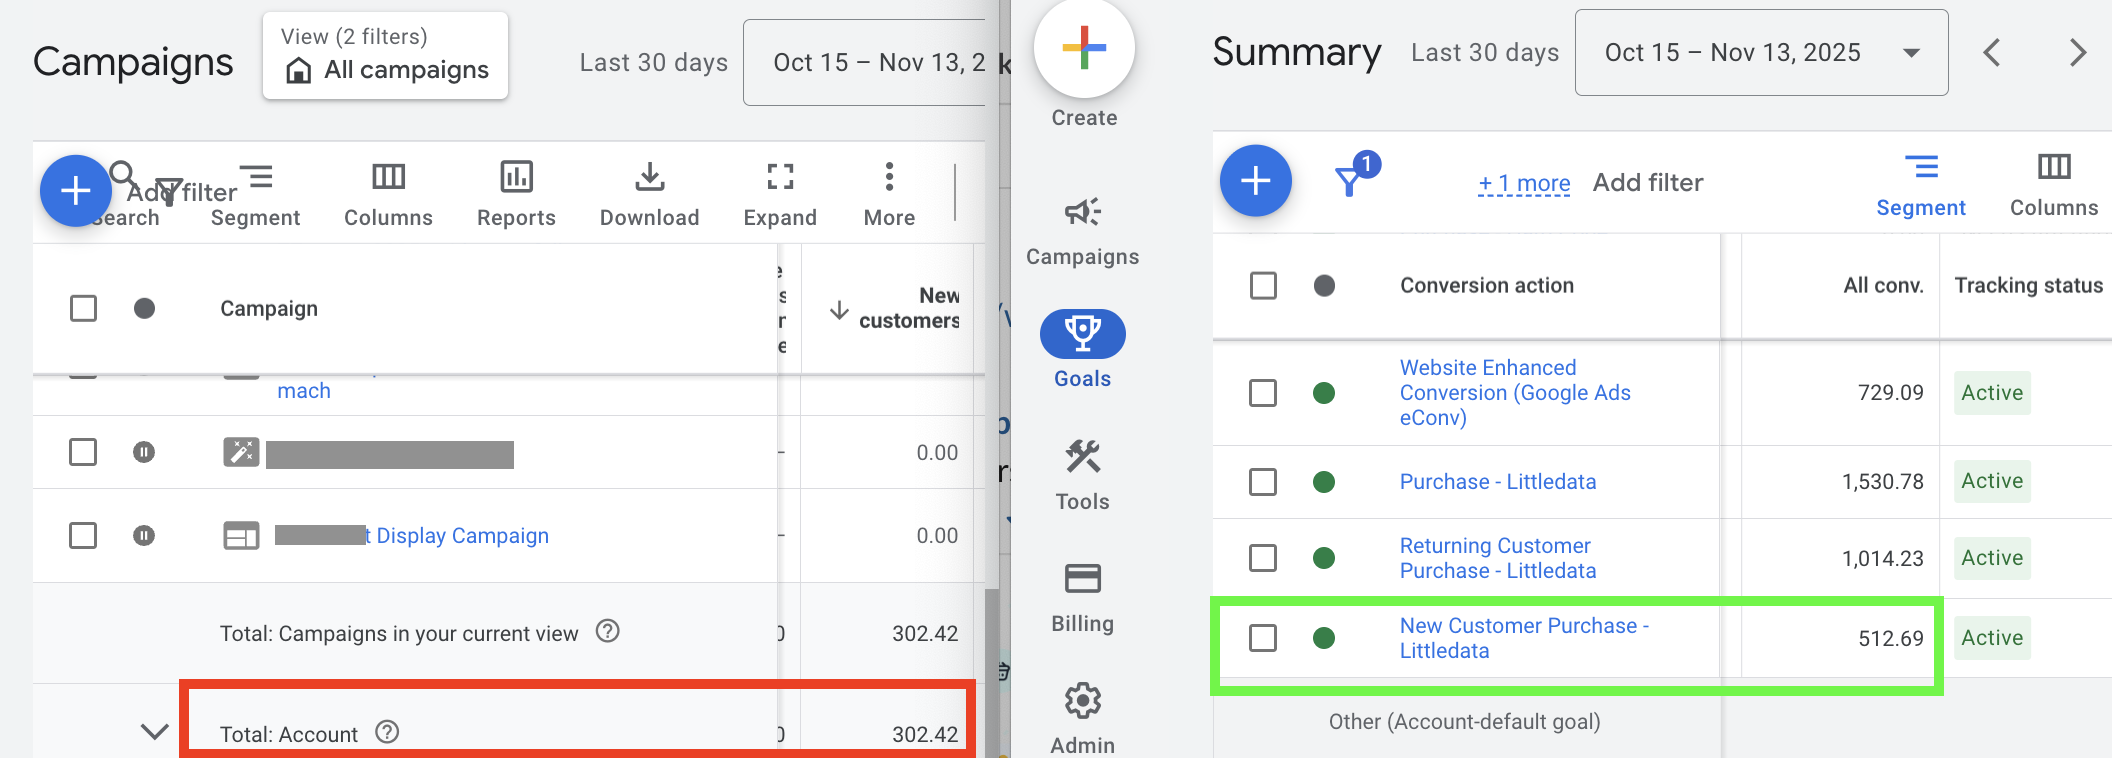
Task: Click Add filter in Summary
Action: pyautogui.click(x=1648, y=183)
